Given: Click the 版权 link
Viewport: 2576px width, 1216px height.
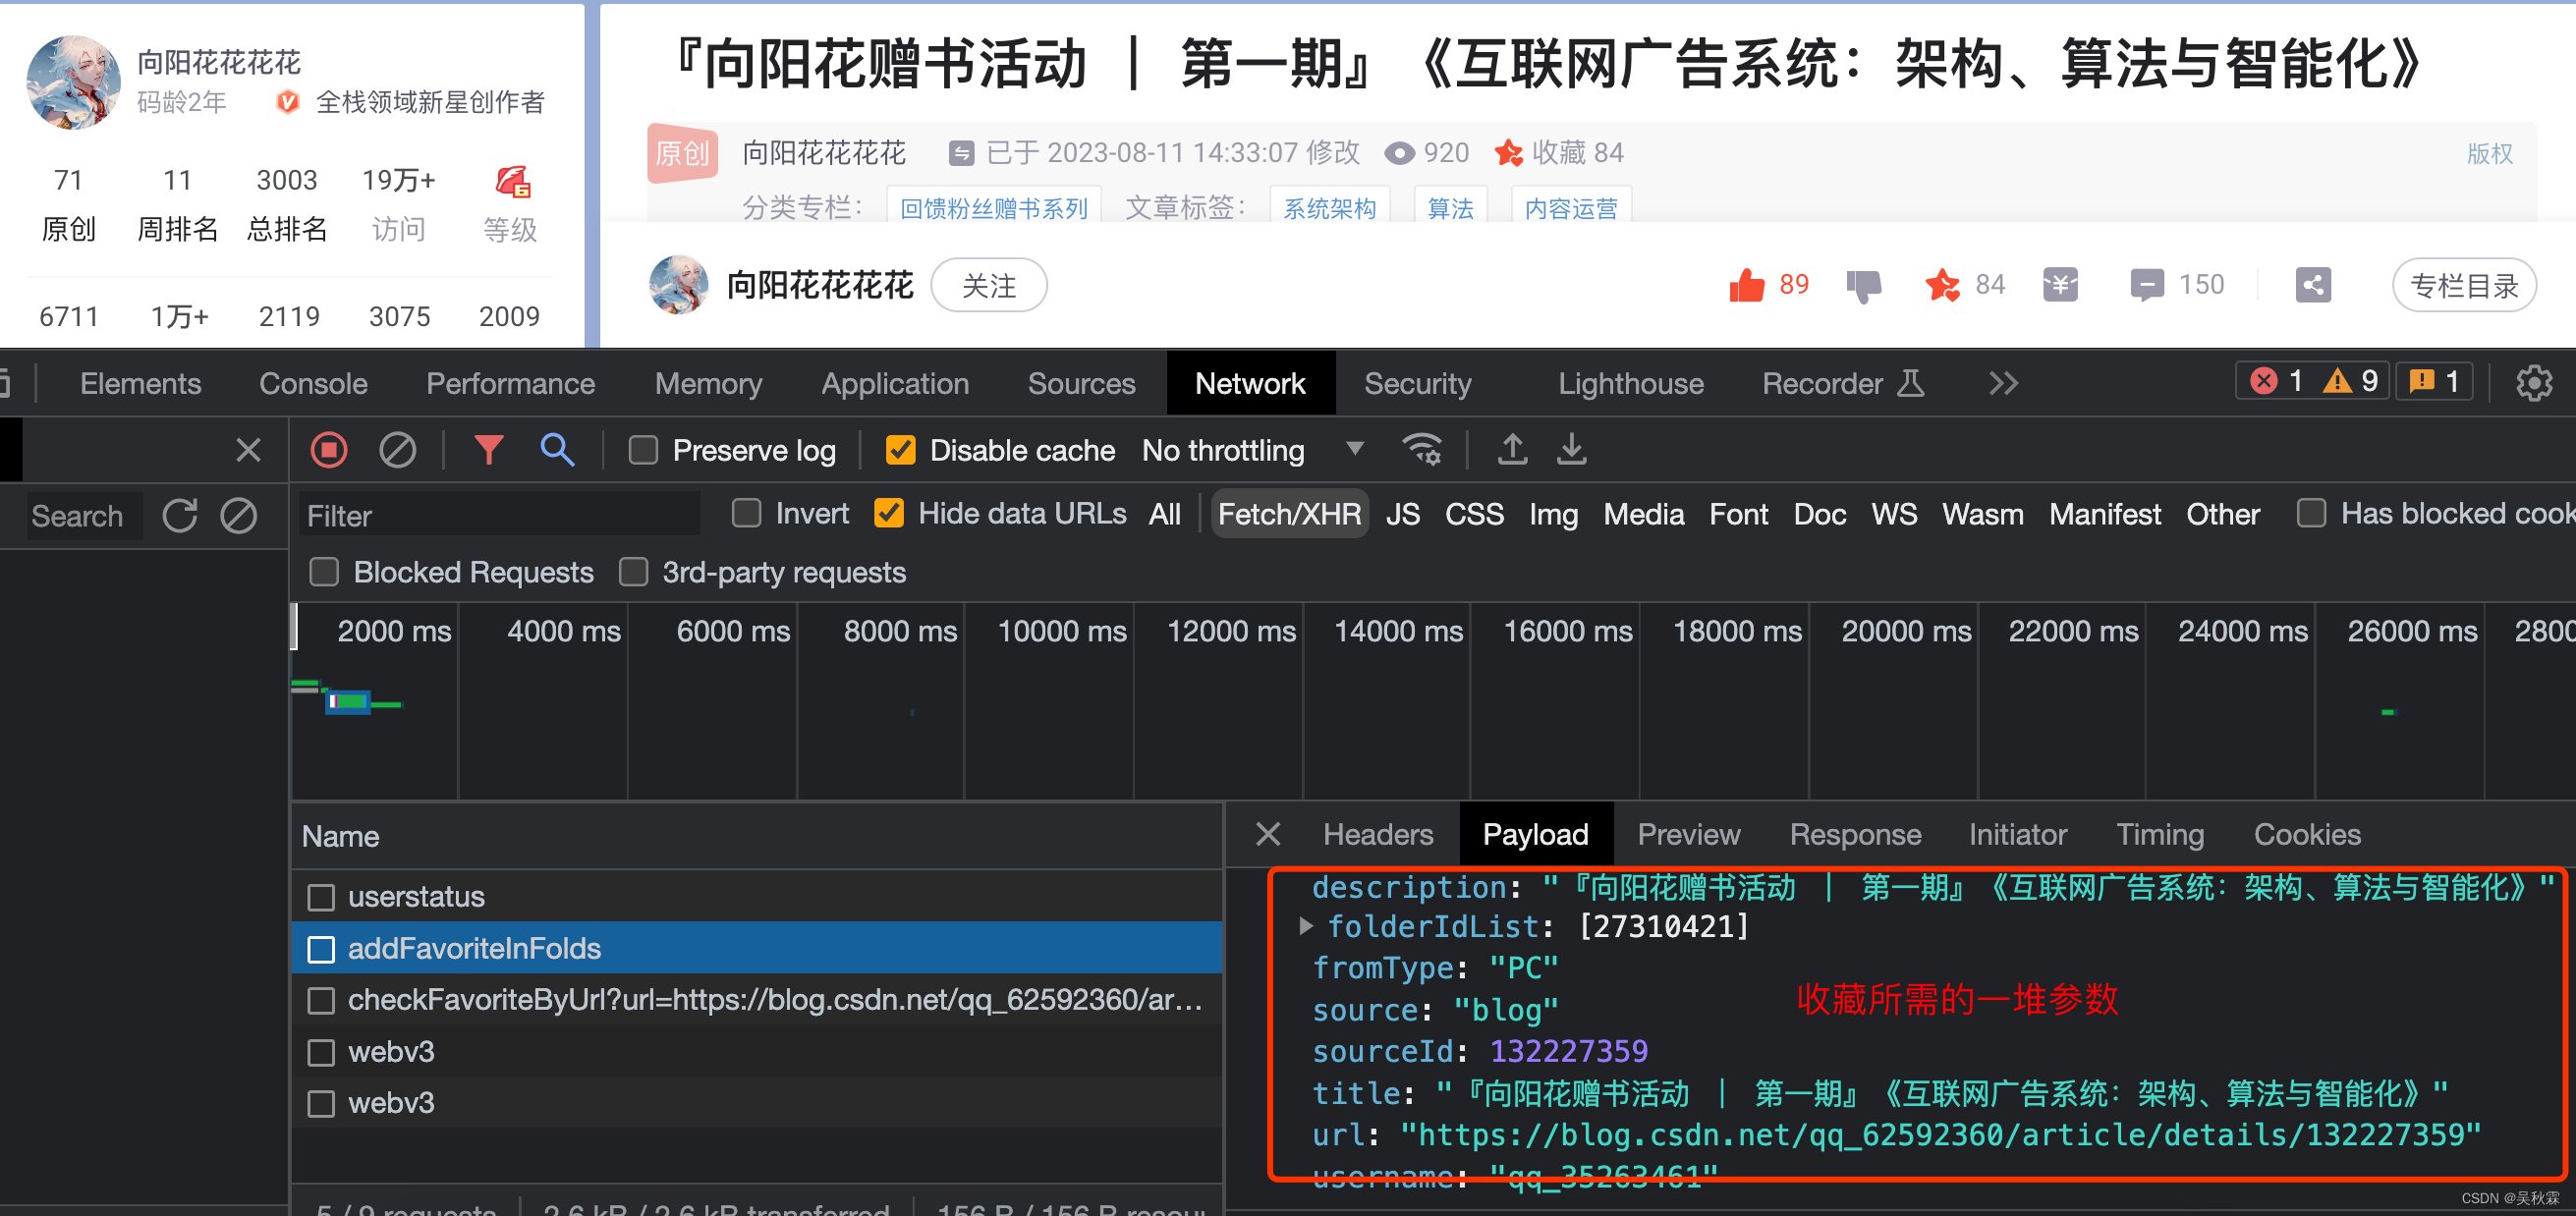Looking at the screenshot, I should (2489, 153).
